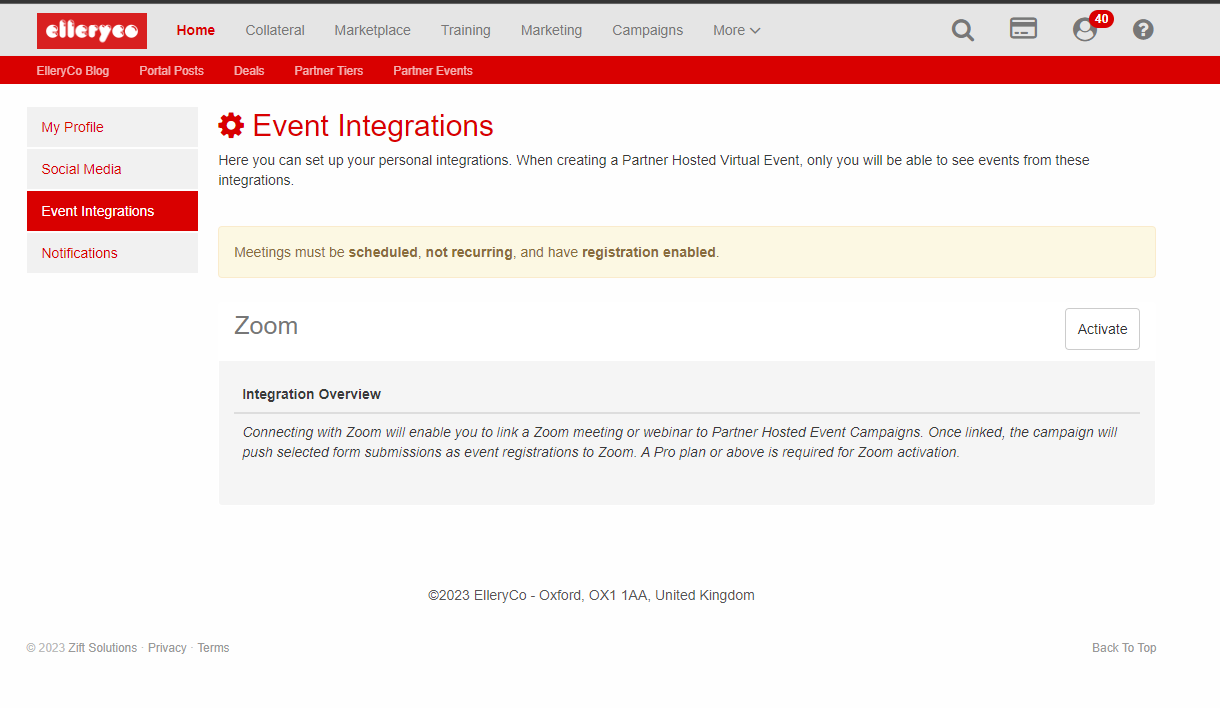Click the Zoom section title

(266, 326)
